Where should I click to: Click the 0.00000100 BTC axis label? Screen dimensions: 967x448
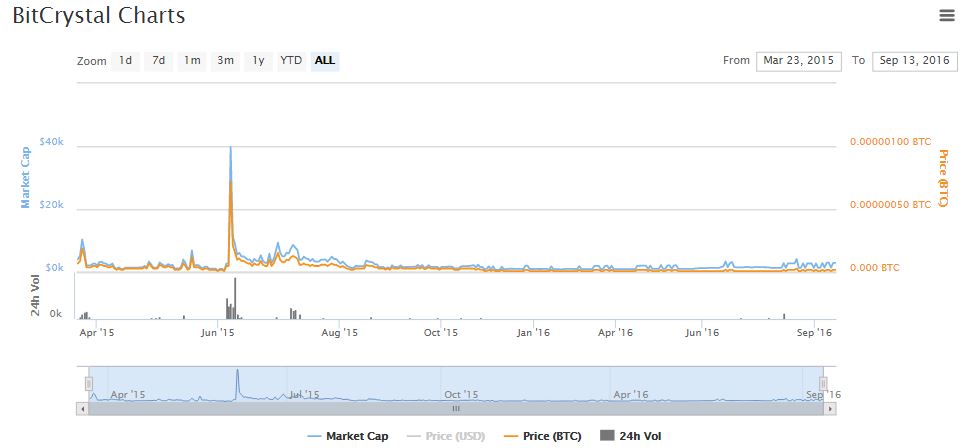coord(891,141)
